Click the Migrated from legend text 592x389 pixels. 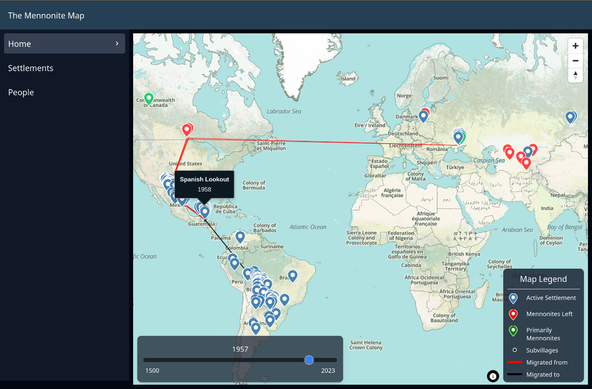(x=547, y=362)
